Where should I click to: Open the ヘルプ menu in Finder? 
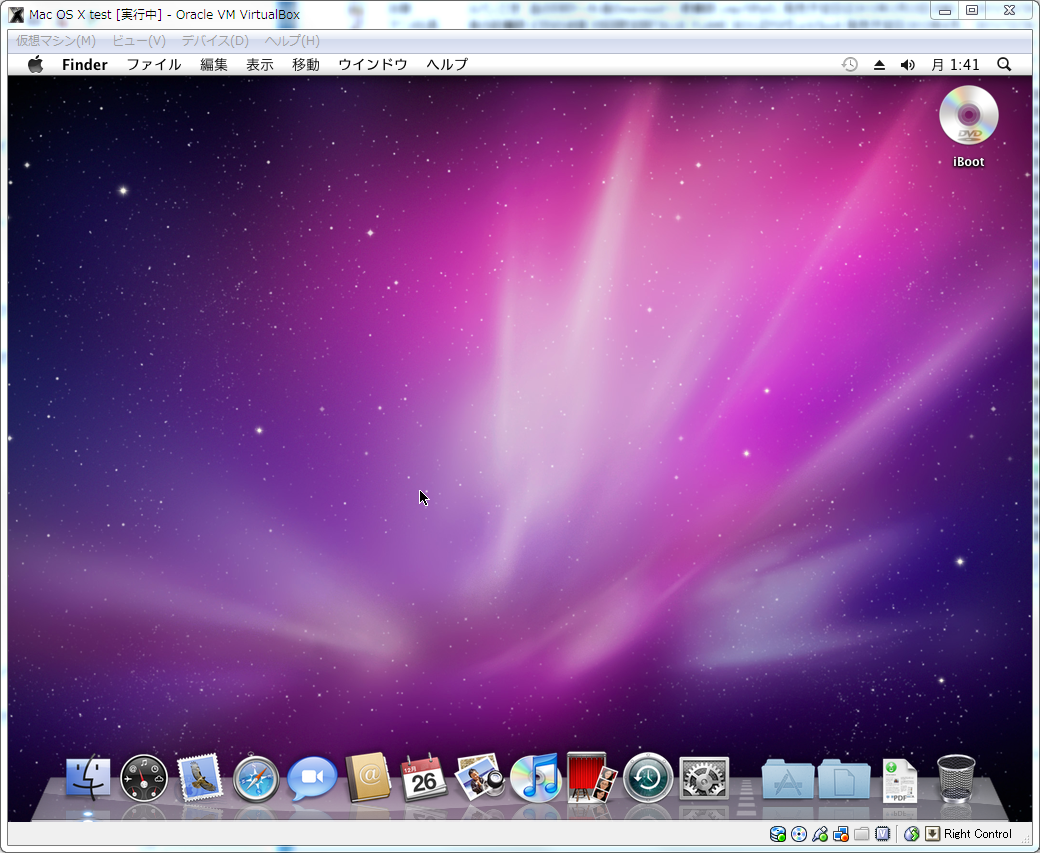tap(447, 64)
